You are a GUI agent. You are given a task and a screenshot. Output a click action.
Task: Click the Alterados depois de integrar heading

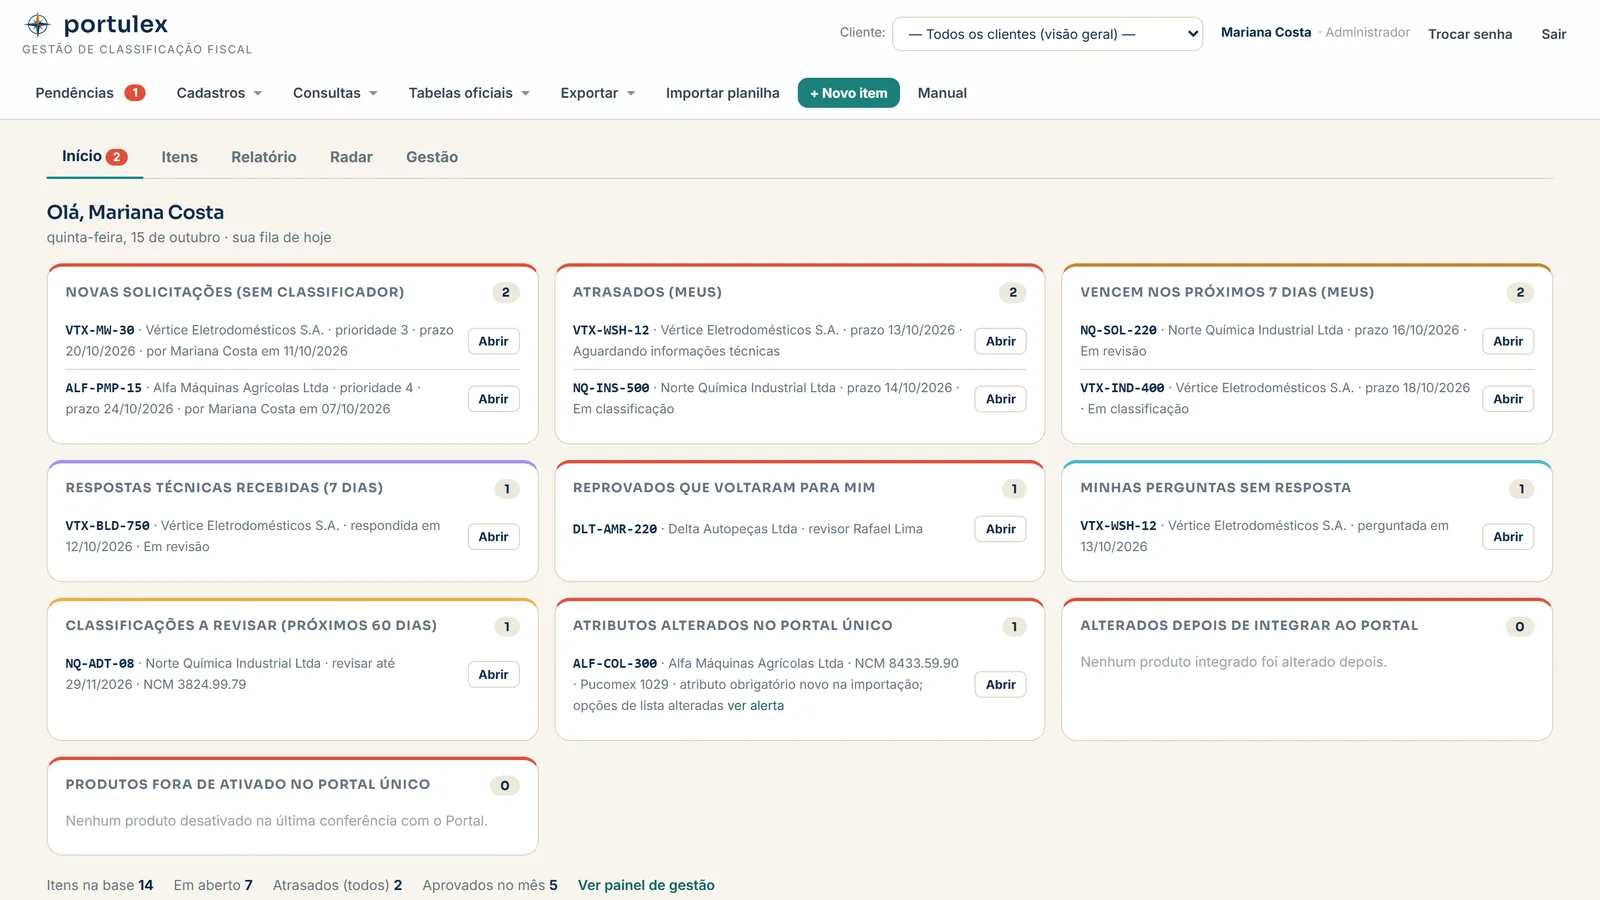[1249, 625]
